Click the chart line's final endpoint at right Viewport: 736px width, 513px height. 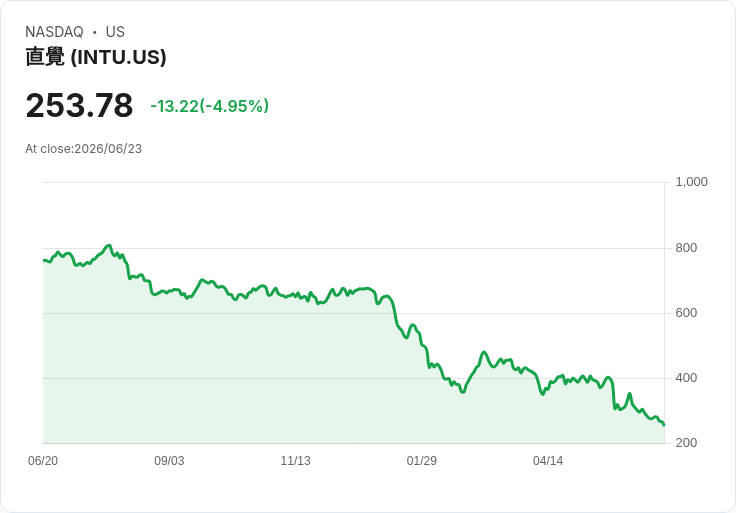(x=664, y=425)
